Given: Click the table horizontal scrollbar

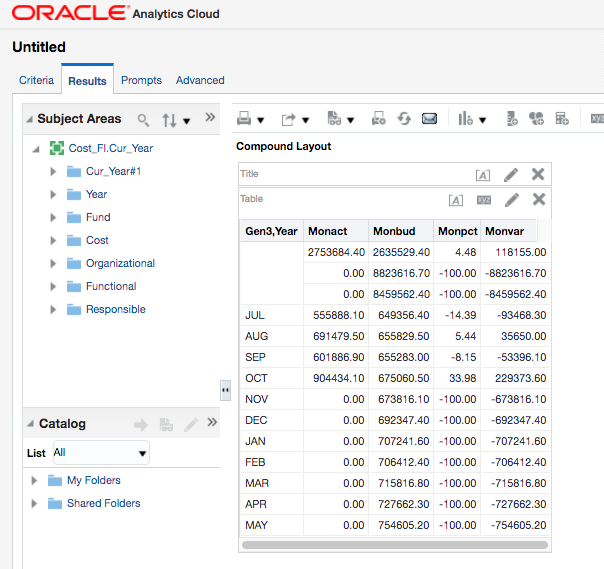Looking at the screenshot, I should coord(395,545).
